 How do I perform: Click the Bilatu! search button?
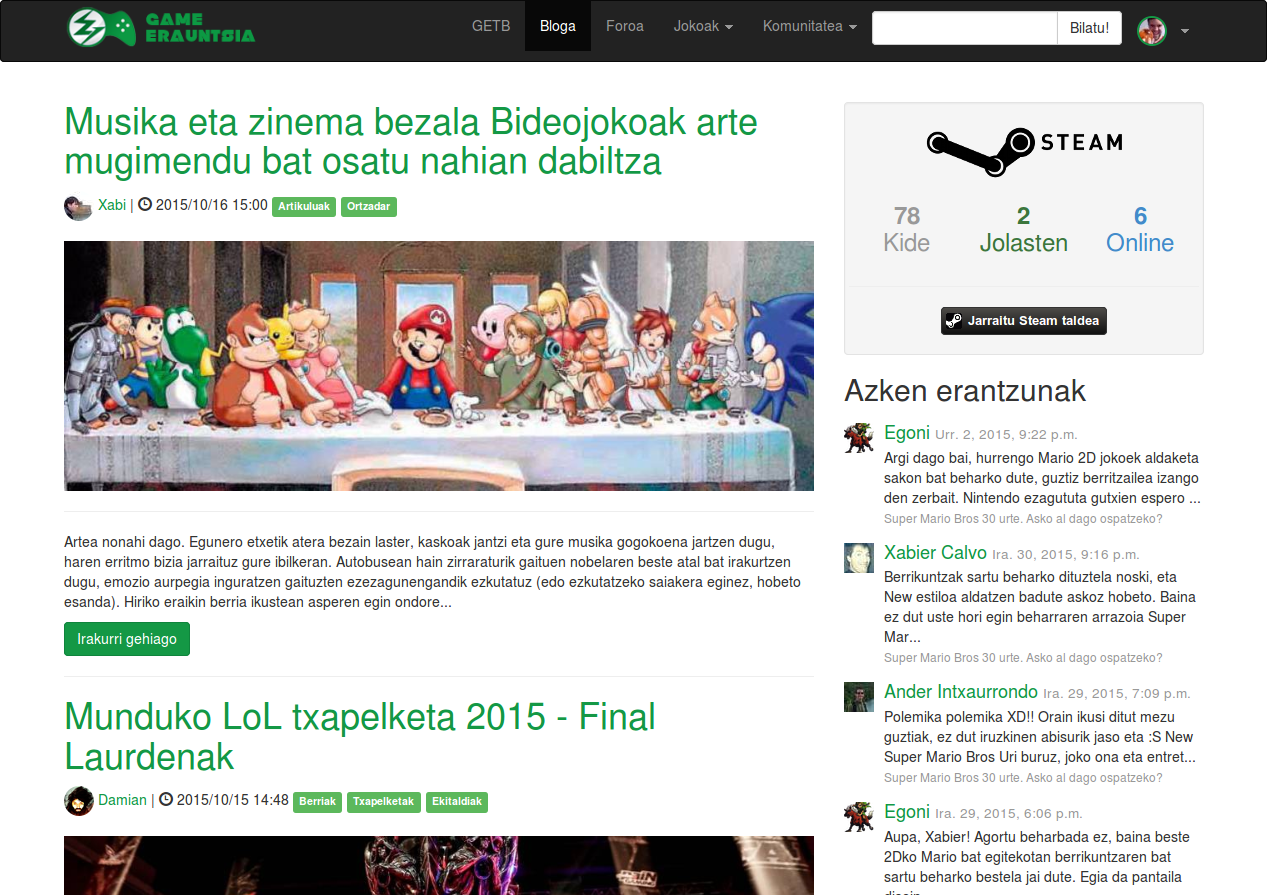tap(1089, 28)
